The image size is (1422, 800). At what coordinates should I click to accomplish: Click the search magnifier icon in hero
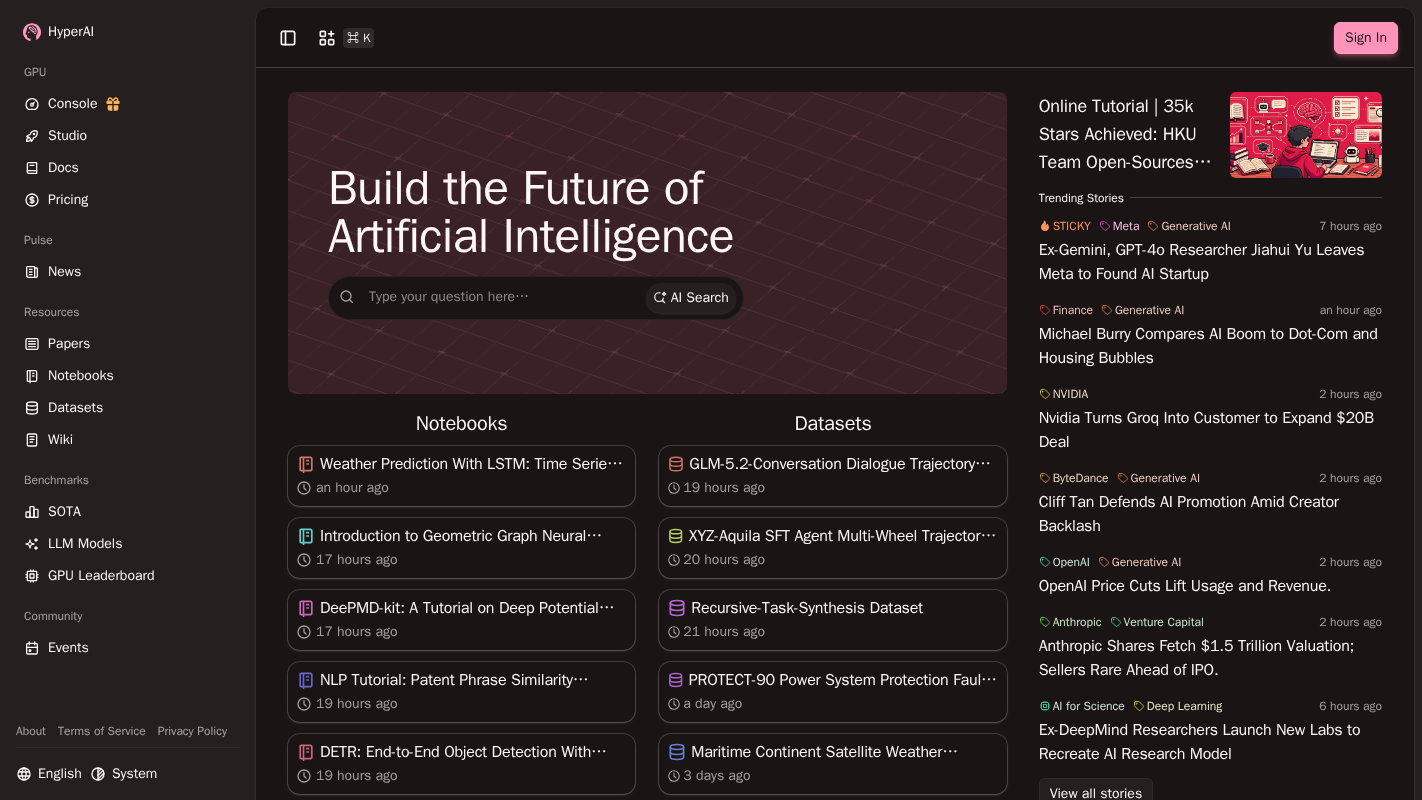[347, 297]
